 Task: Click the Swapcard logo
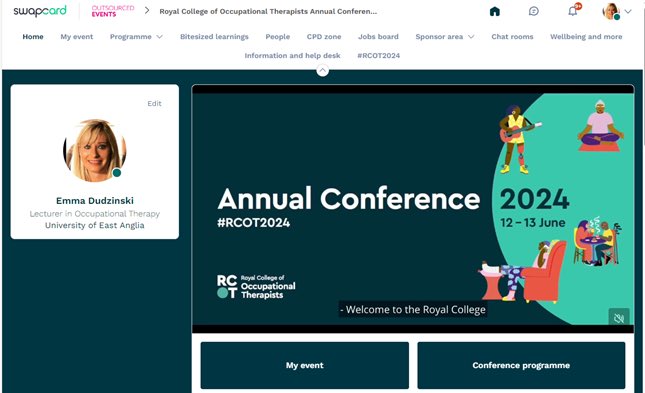[x=40, y=11]
